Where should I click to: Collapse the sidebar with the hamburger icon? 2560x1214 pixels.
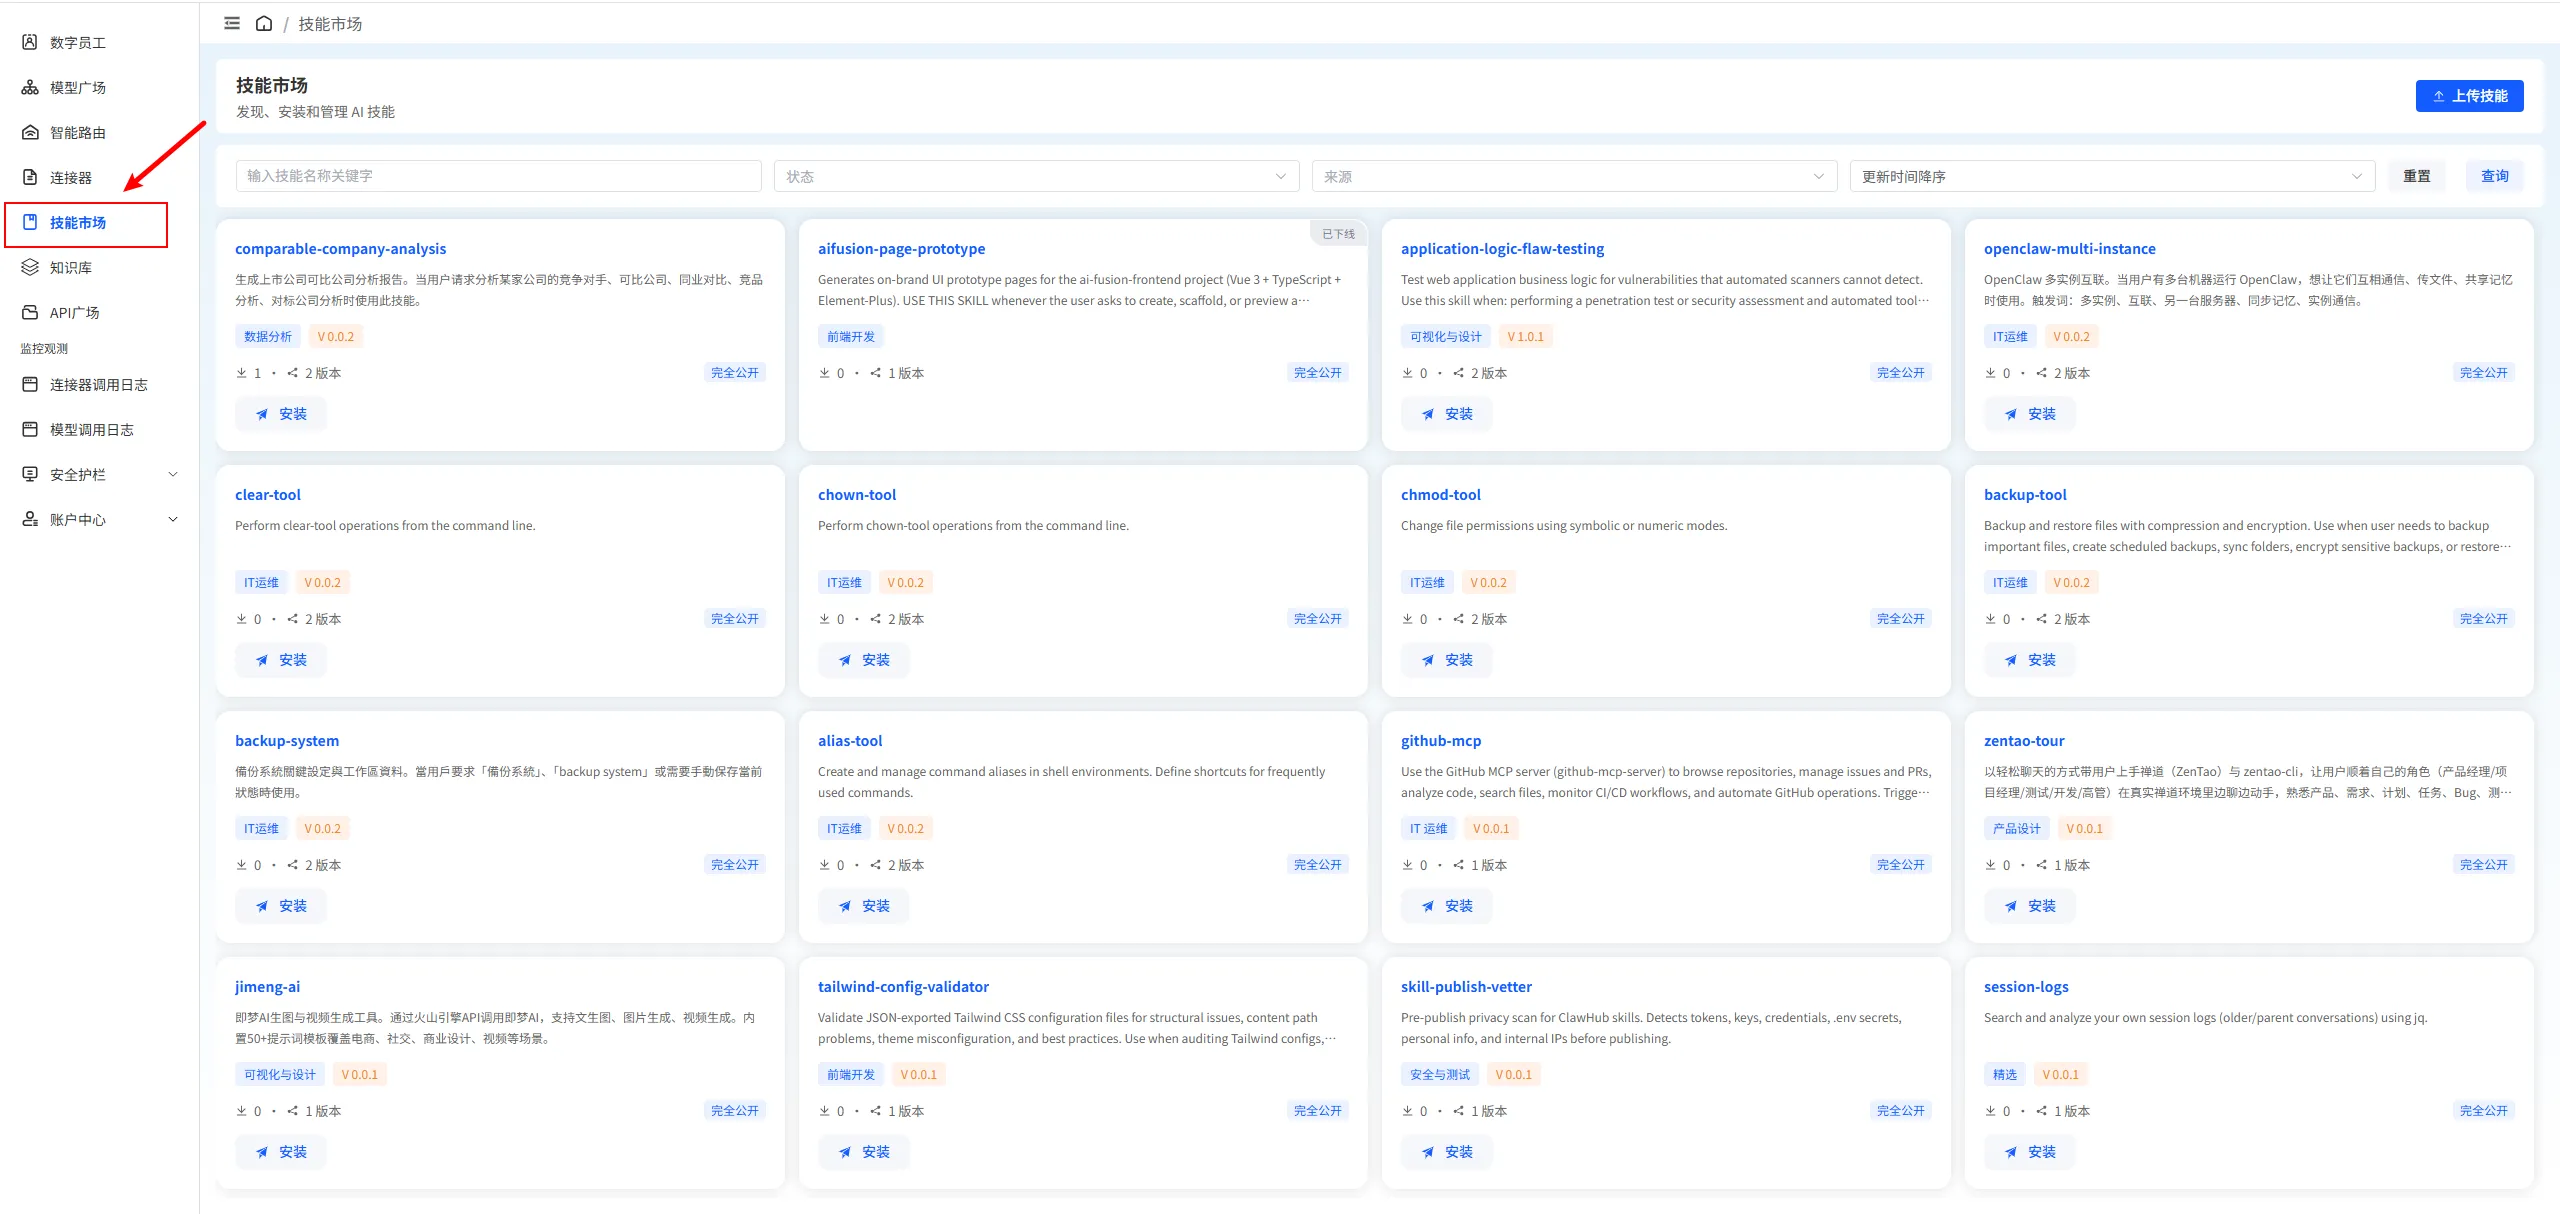pyautogui.click(x=232, y=23)
